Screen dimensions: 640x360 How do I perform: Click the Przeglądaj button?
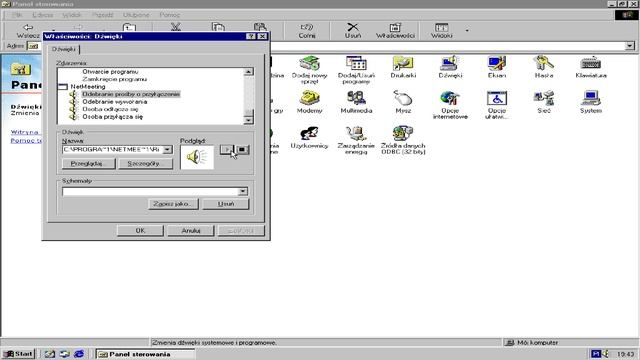(x=89, y=164)
